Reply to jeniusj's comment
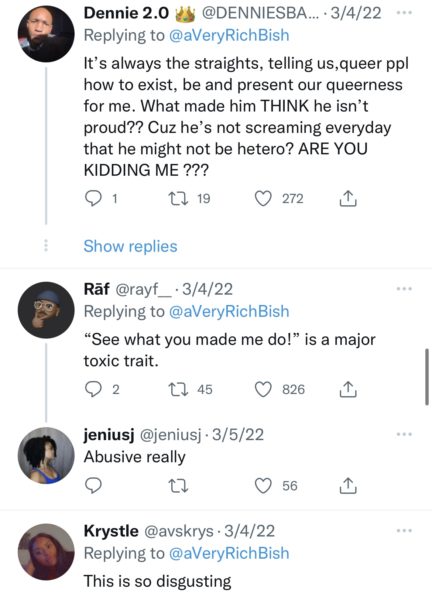The image size is (432, 600). 93,486
